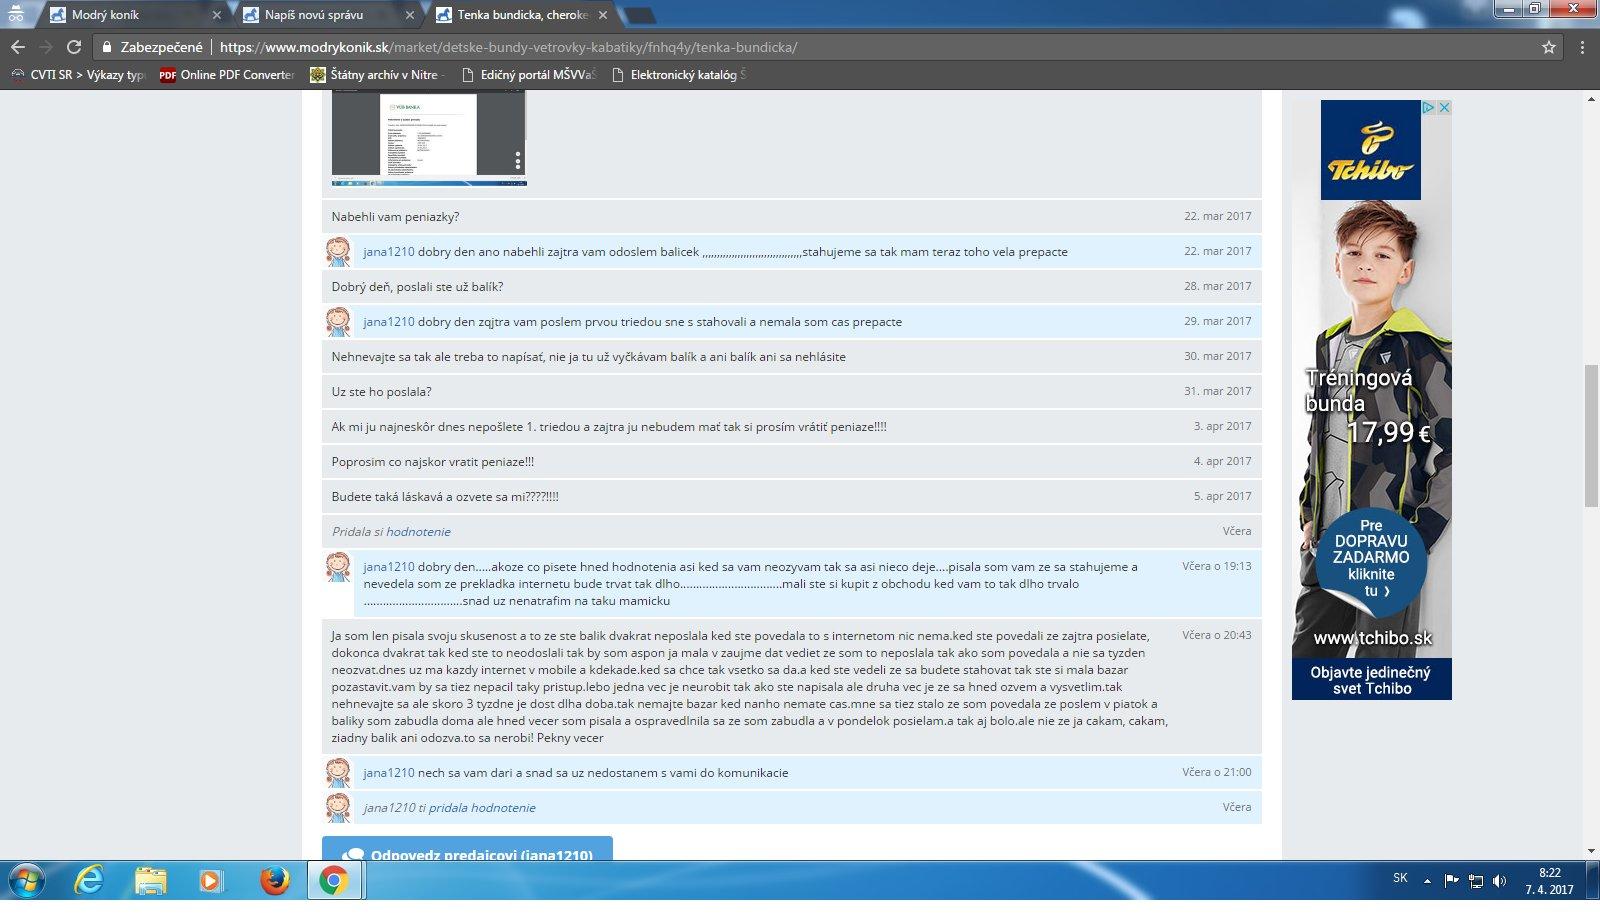Reload the current page
This screenshot has width=1600, height=918.
[73, 47]
